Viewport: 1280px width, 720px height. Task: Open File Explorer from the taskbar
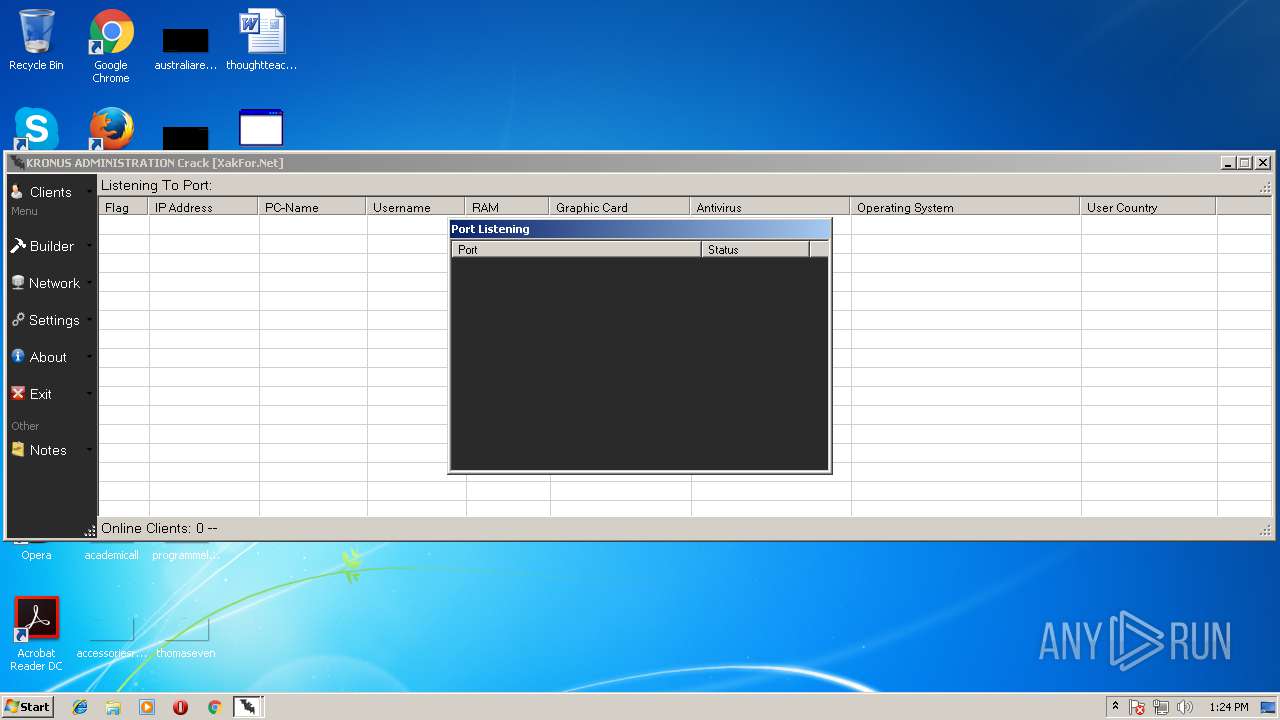[113, 707]
